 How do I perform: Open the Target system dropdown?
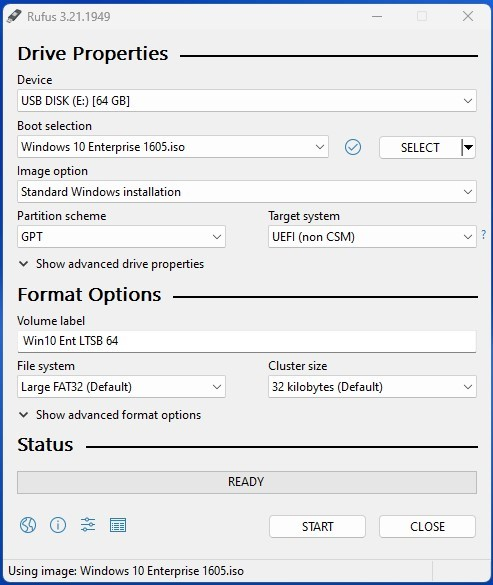click(x=372, y=237)
